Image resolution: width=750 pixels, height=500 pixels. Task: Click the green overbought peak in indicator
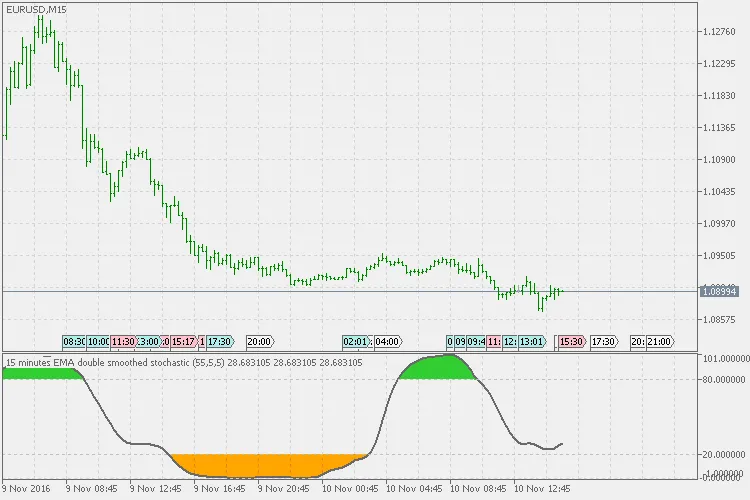point(440,367)
